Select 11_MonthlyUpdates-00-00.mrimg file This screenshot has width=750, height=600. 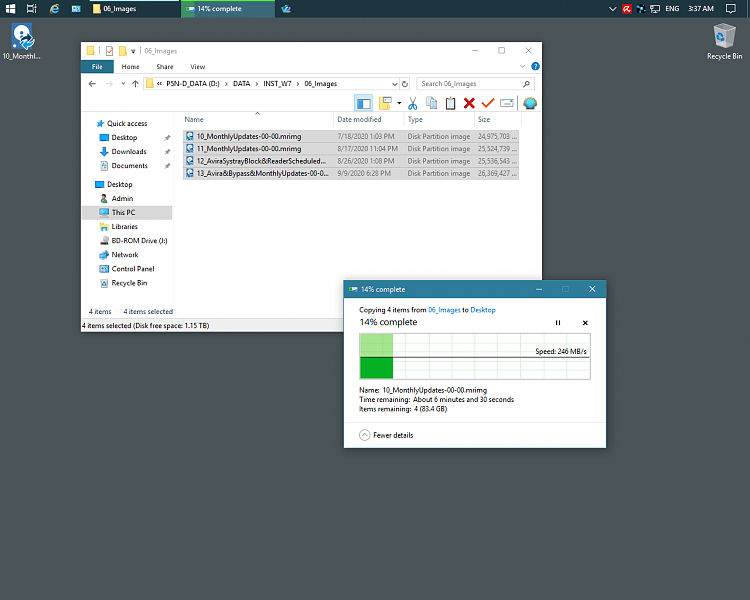pos(351,149)
